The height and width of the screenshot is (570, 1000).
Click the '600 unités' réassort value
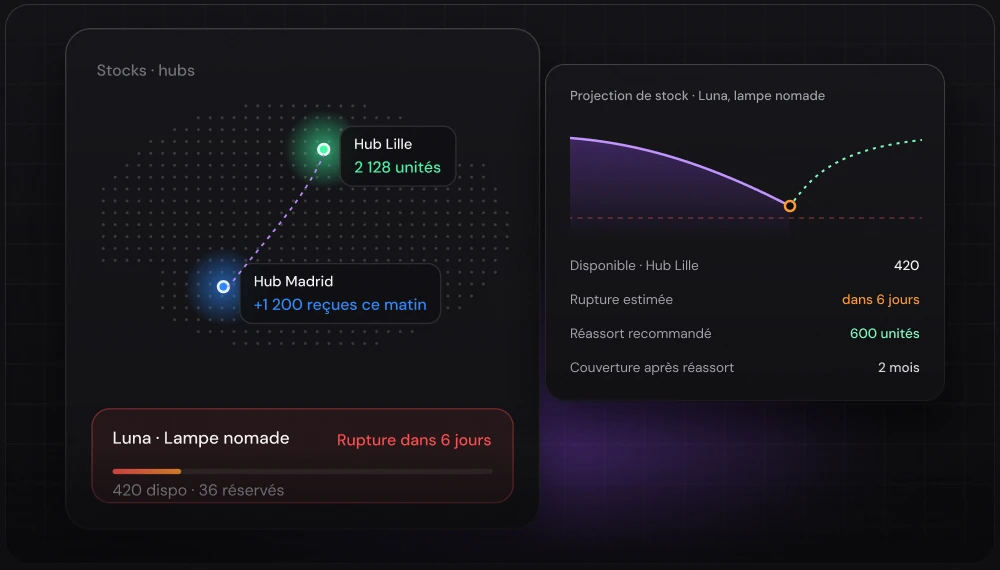(x=885, y=333)
